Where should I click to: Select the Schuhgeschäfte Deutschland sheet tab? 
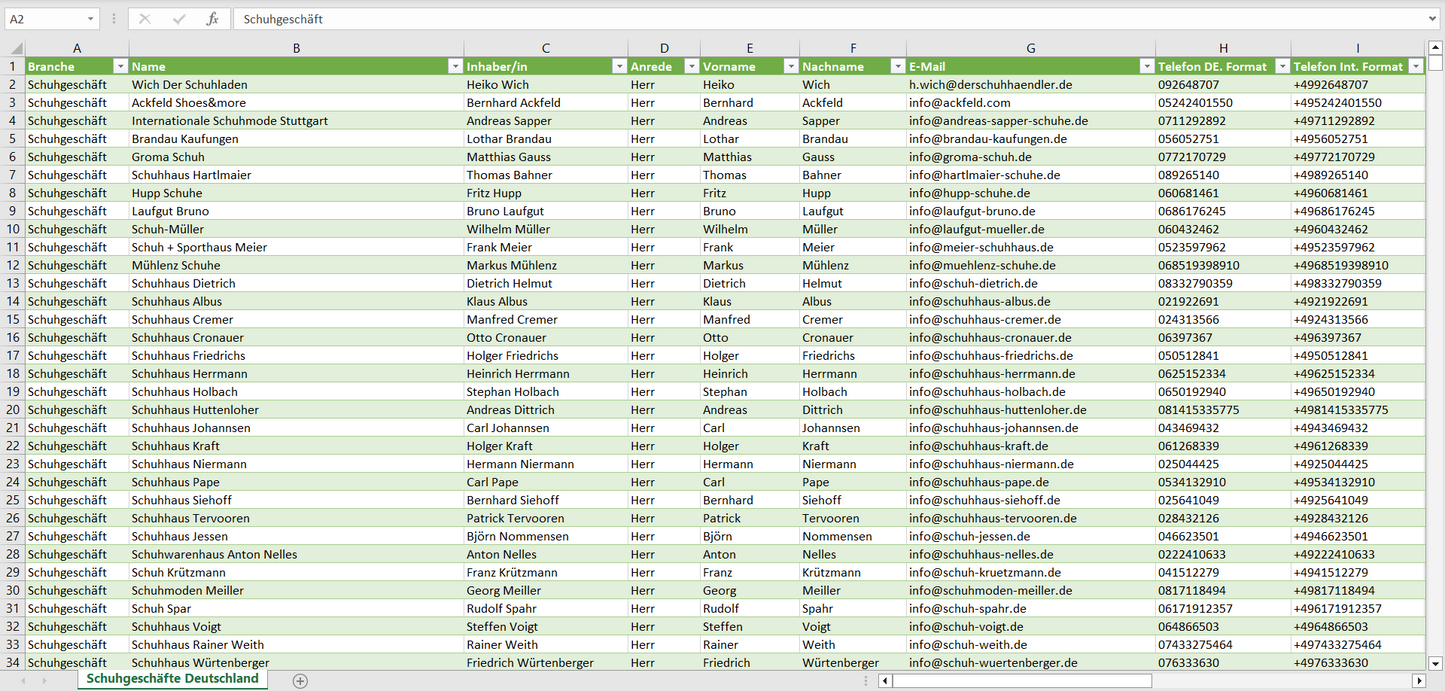pos(172,679)
